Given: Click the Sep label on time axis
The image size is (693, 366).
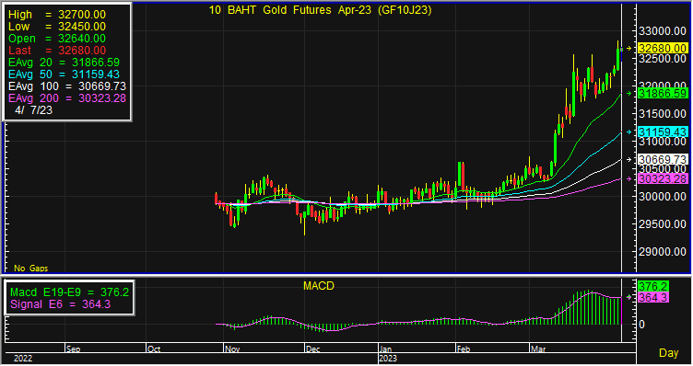Looking at the screenshot, I should (73, 349).
